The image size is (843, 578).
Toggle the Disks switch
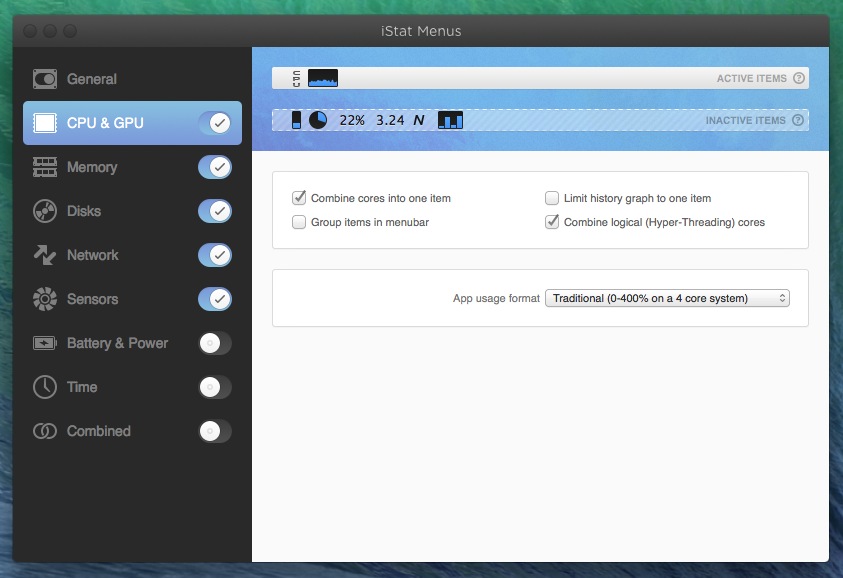[x=215, y=211]
